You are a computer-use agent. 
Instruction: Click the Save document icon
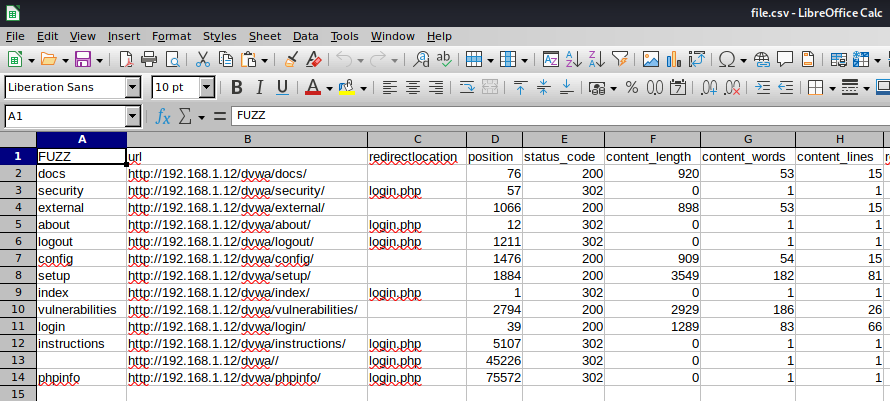point(83,60)
